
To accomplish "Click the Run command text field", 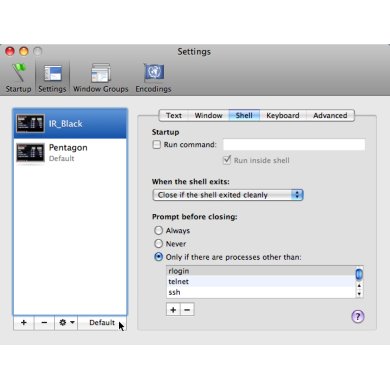I will 294,145.
